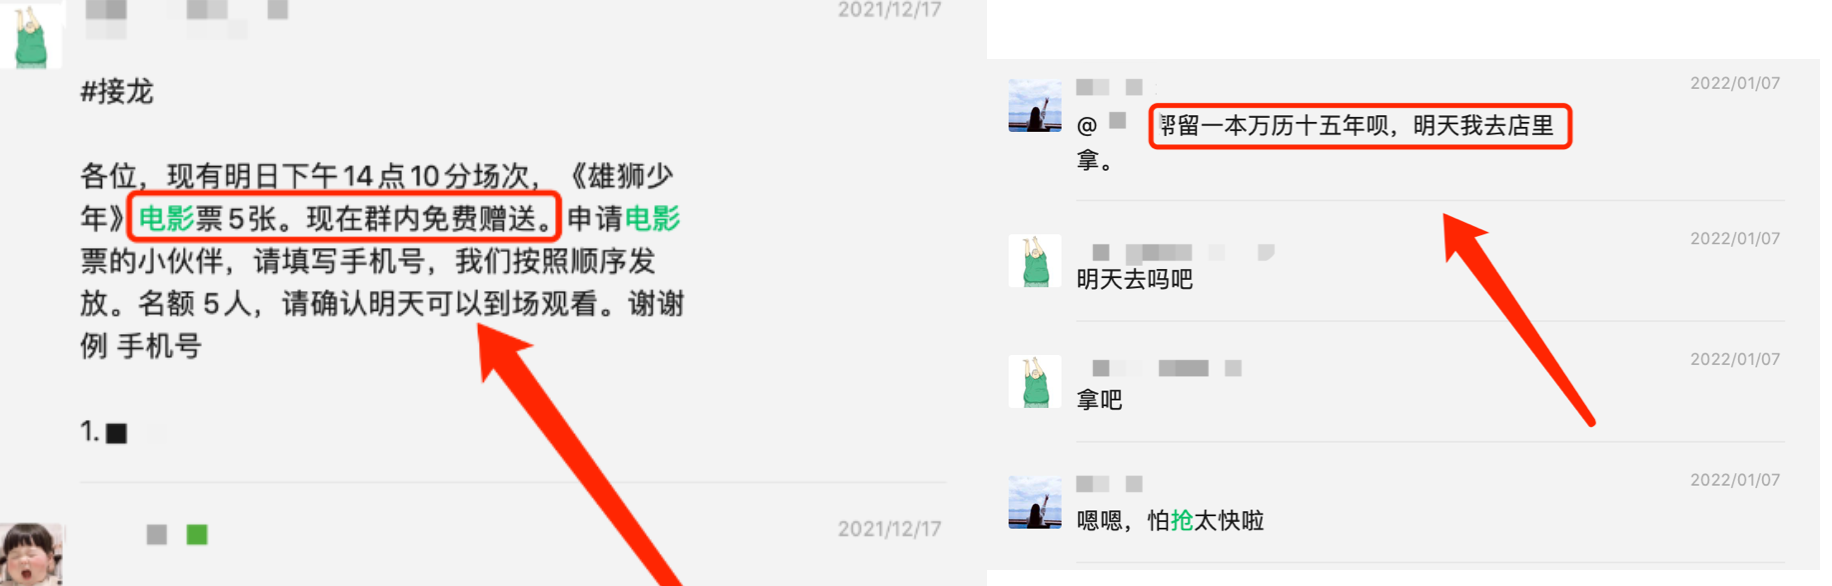Click the highlighted green 抢 keyword

(x=1182, y=520)
